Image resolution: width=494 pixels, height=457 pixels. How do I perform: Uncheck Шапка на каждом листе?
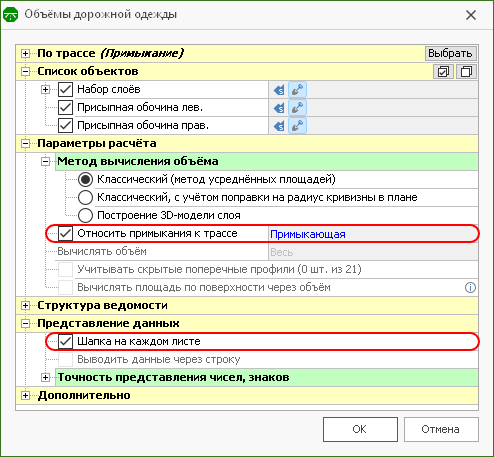click(x=65, y=341)
